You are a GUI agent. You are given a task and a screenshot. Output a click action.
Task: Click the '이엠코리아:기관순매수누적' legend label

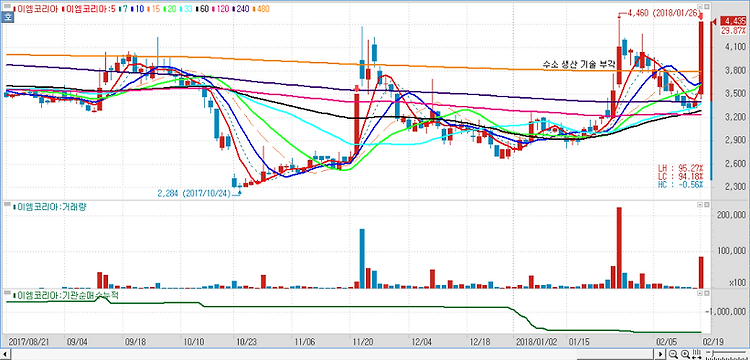coord(66,295)
